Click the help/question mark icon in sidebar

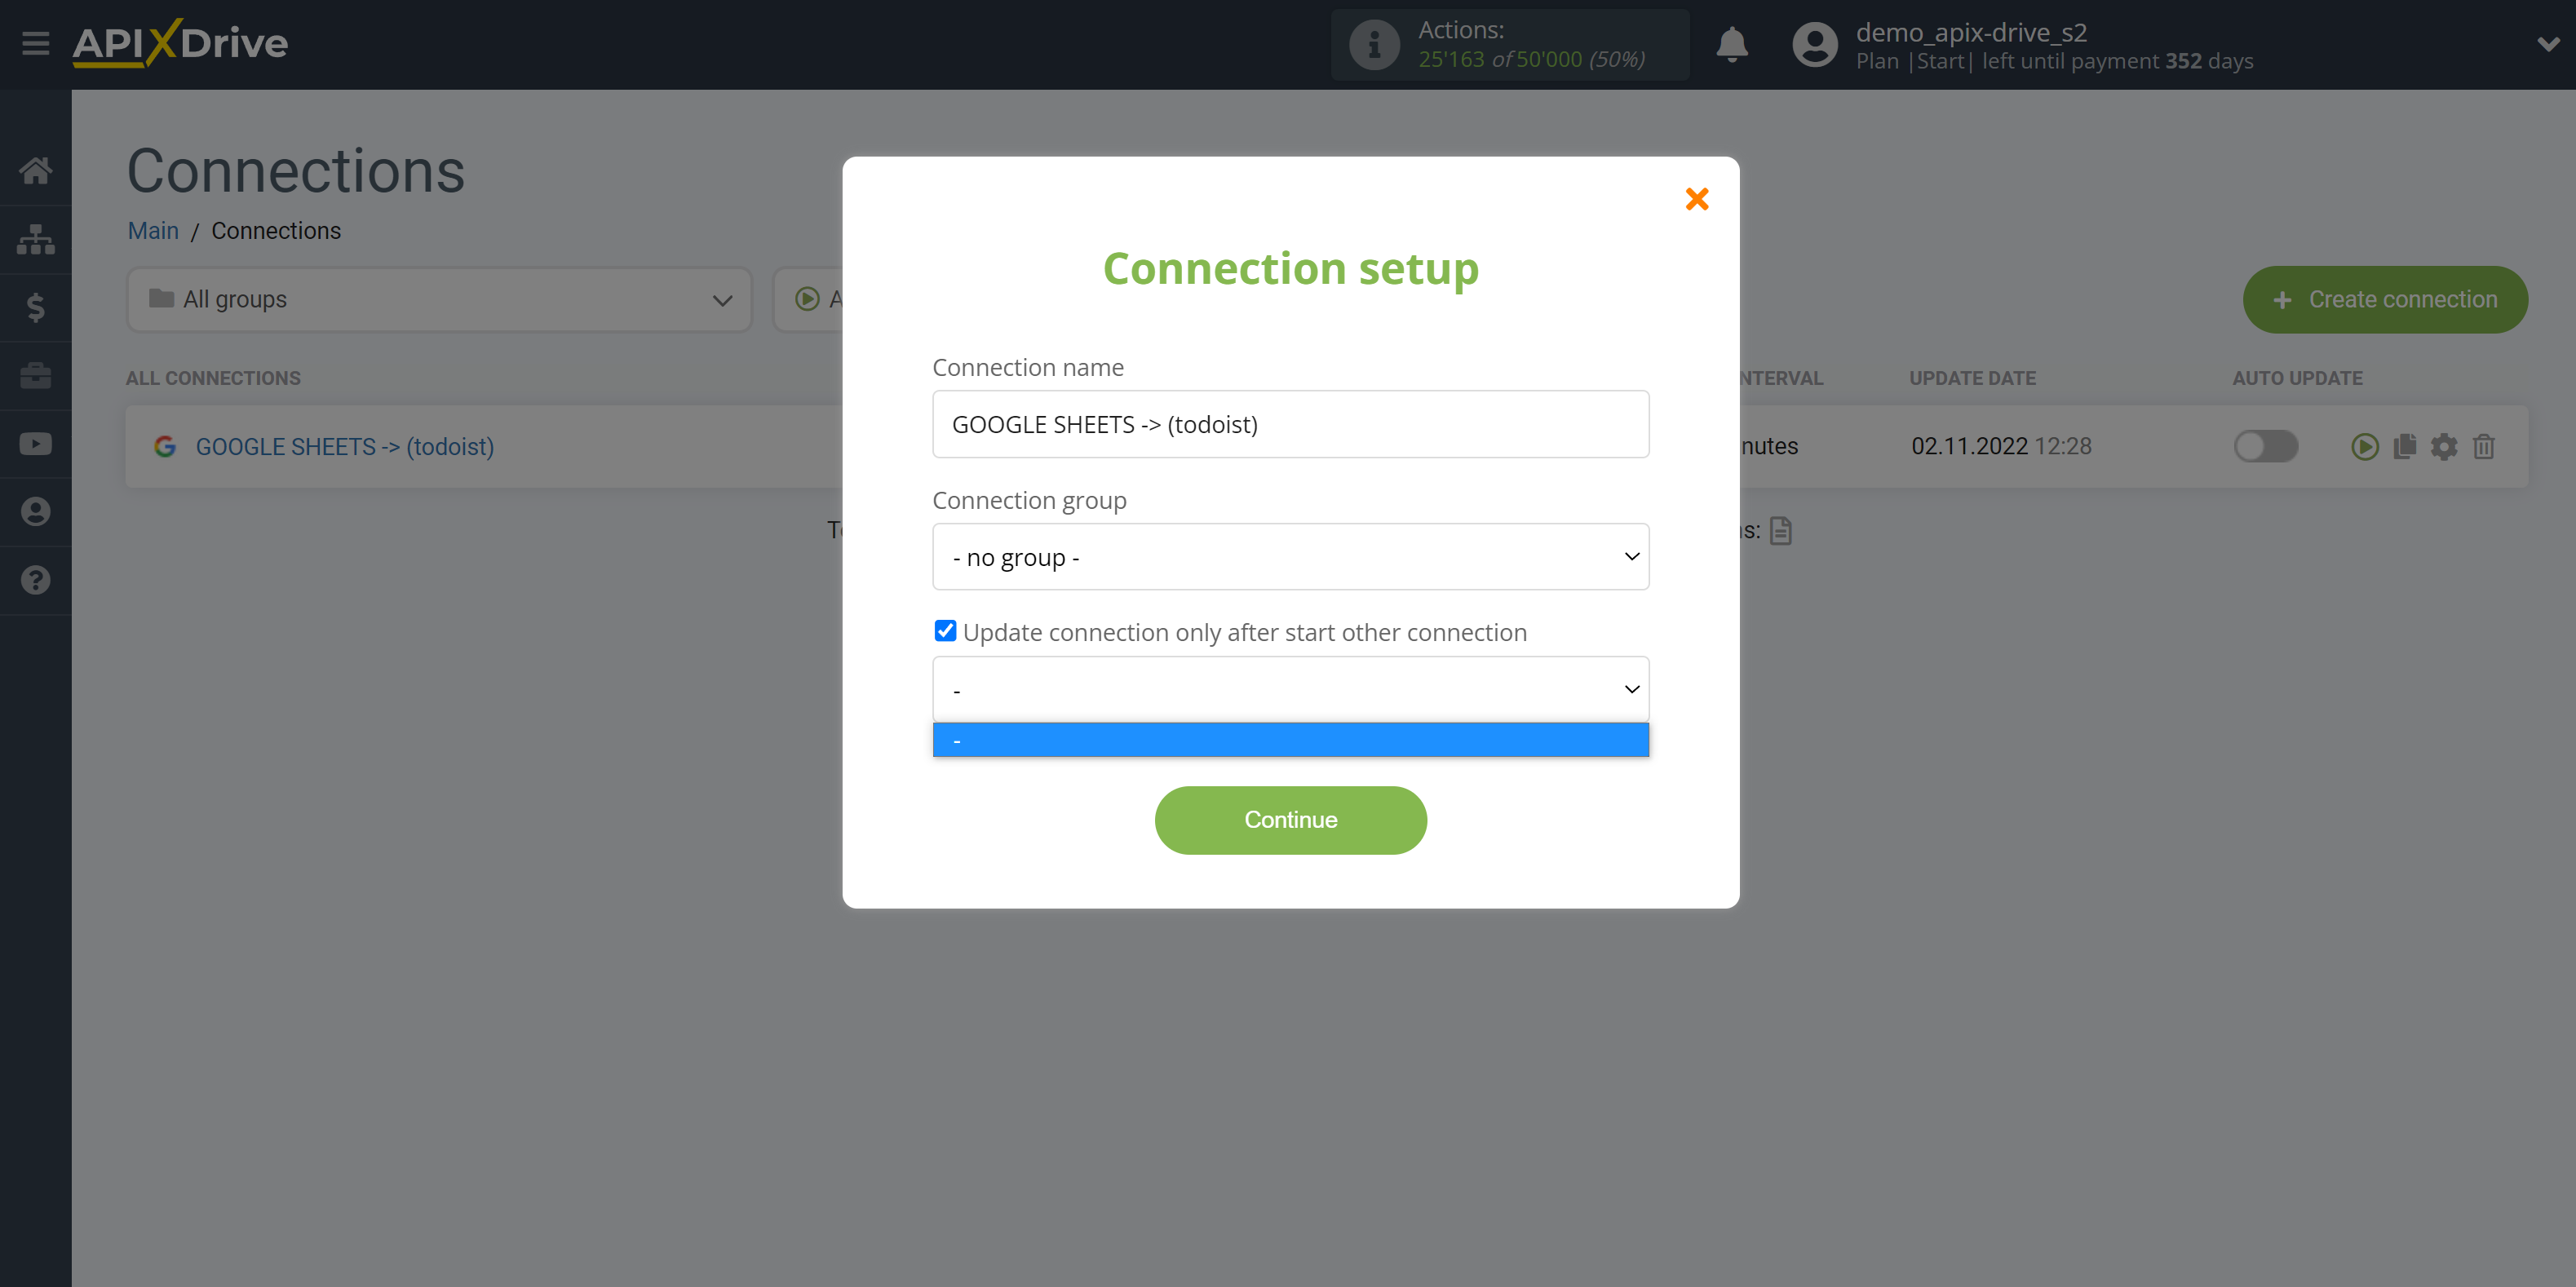tap(34, 582)
